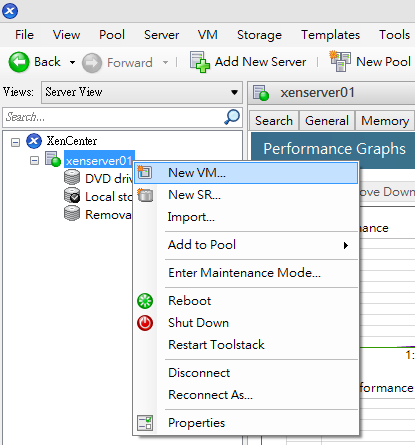Click the Add New Server icon
This screenshot has width=415, height=445.
click(x=200, y=62)
